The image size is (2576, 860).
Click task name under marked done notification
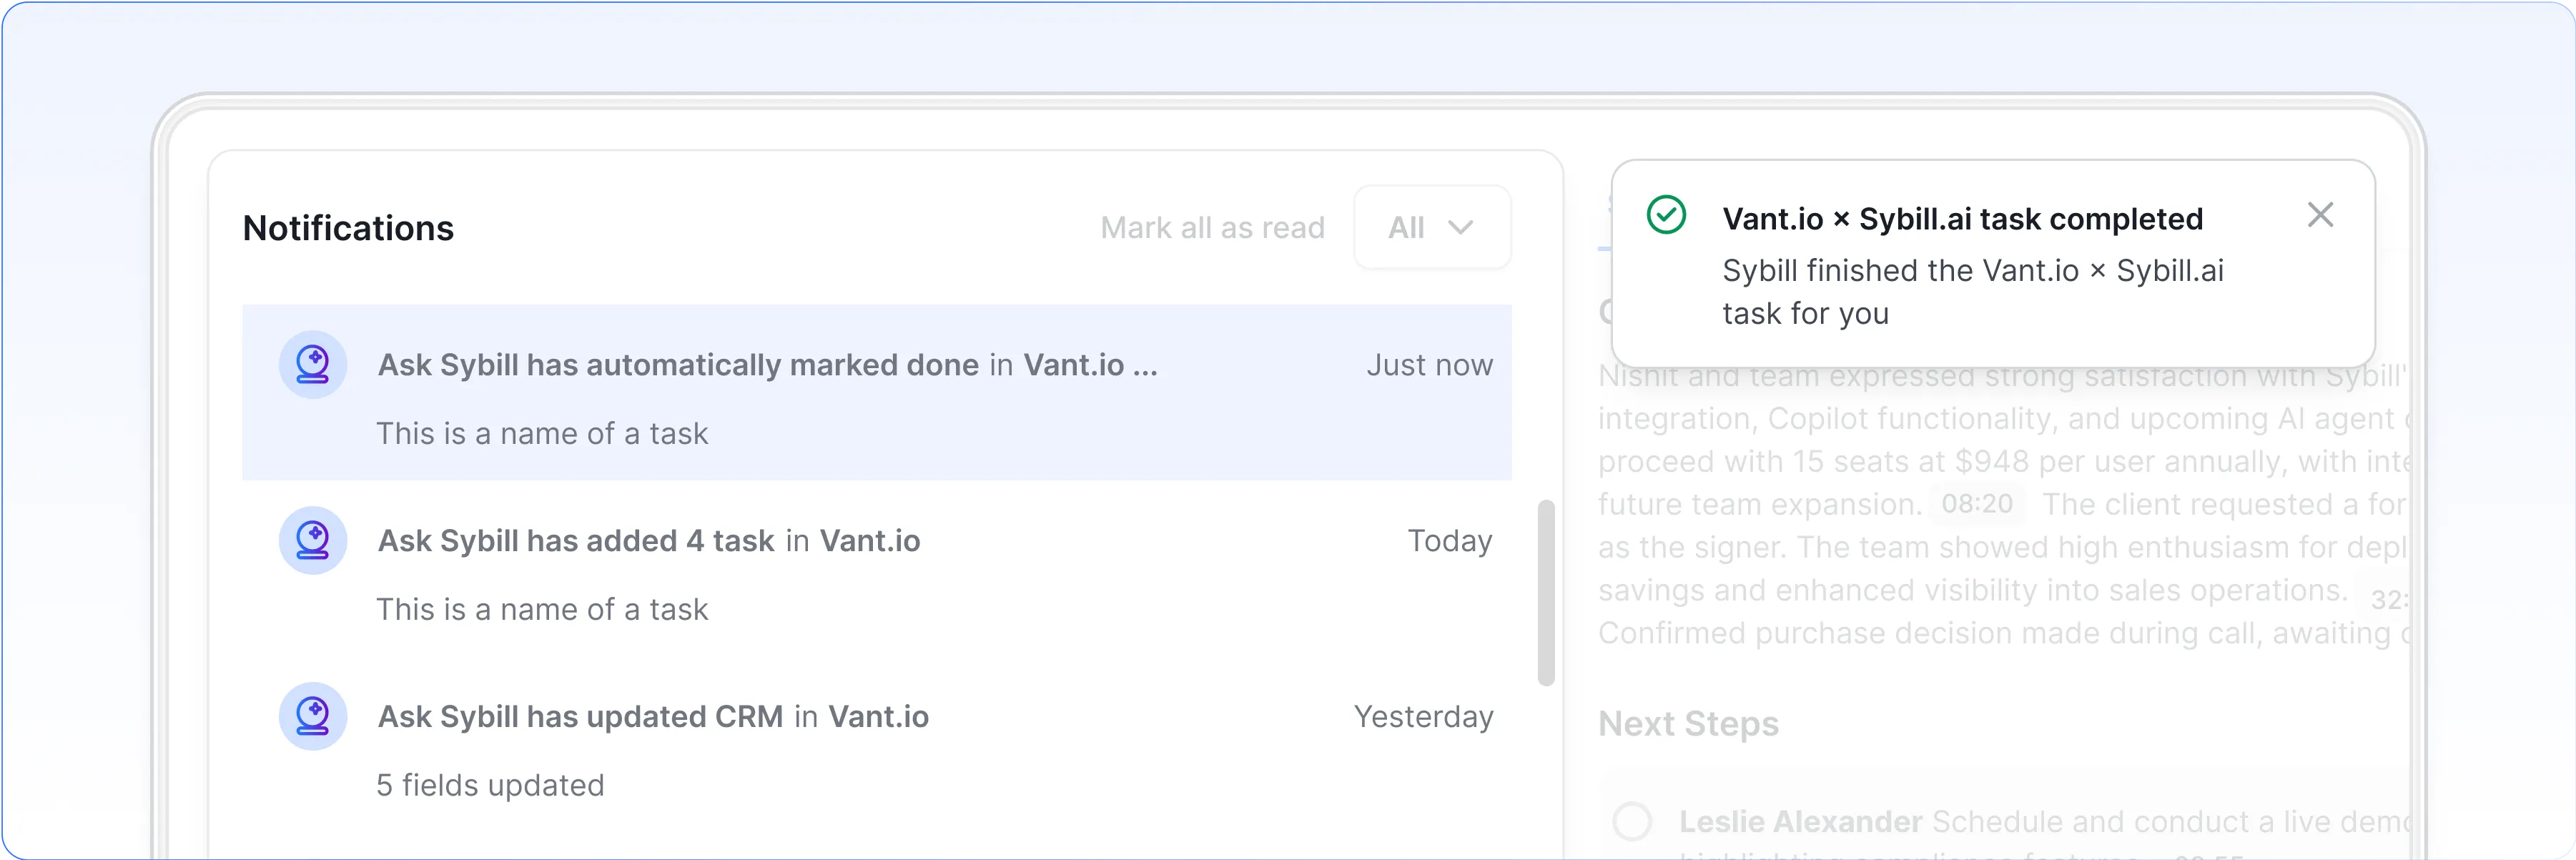(542, 433)
